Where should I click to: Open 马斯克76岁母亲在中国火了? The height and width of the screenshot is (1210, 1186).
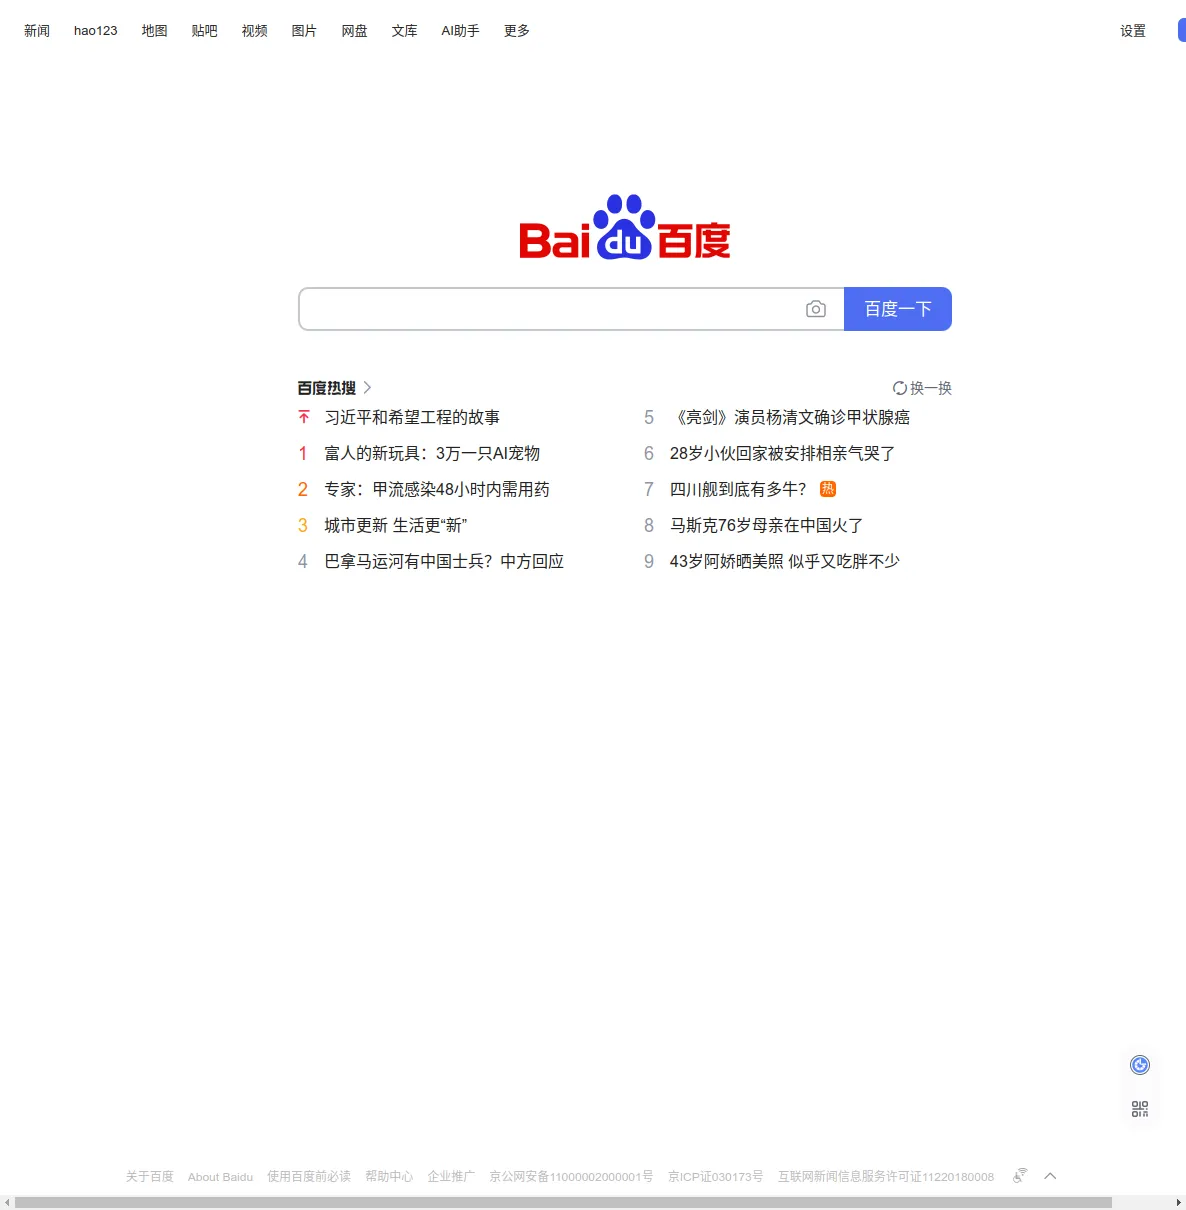click(x=766, y=525)
